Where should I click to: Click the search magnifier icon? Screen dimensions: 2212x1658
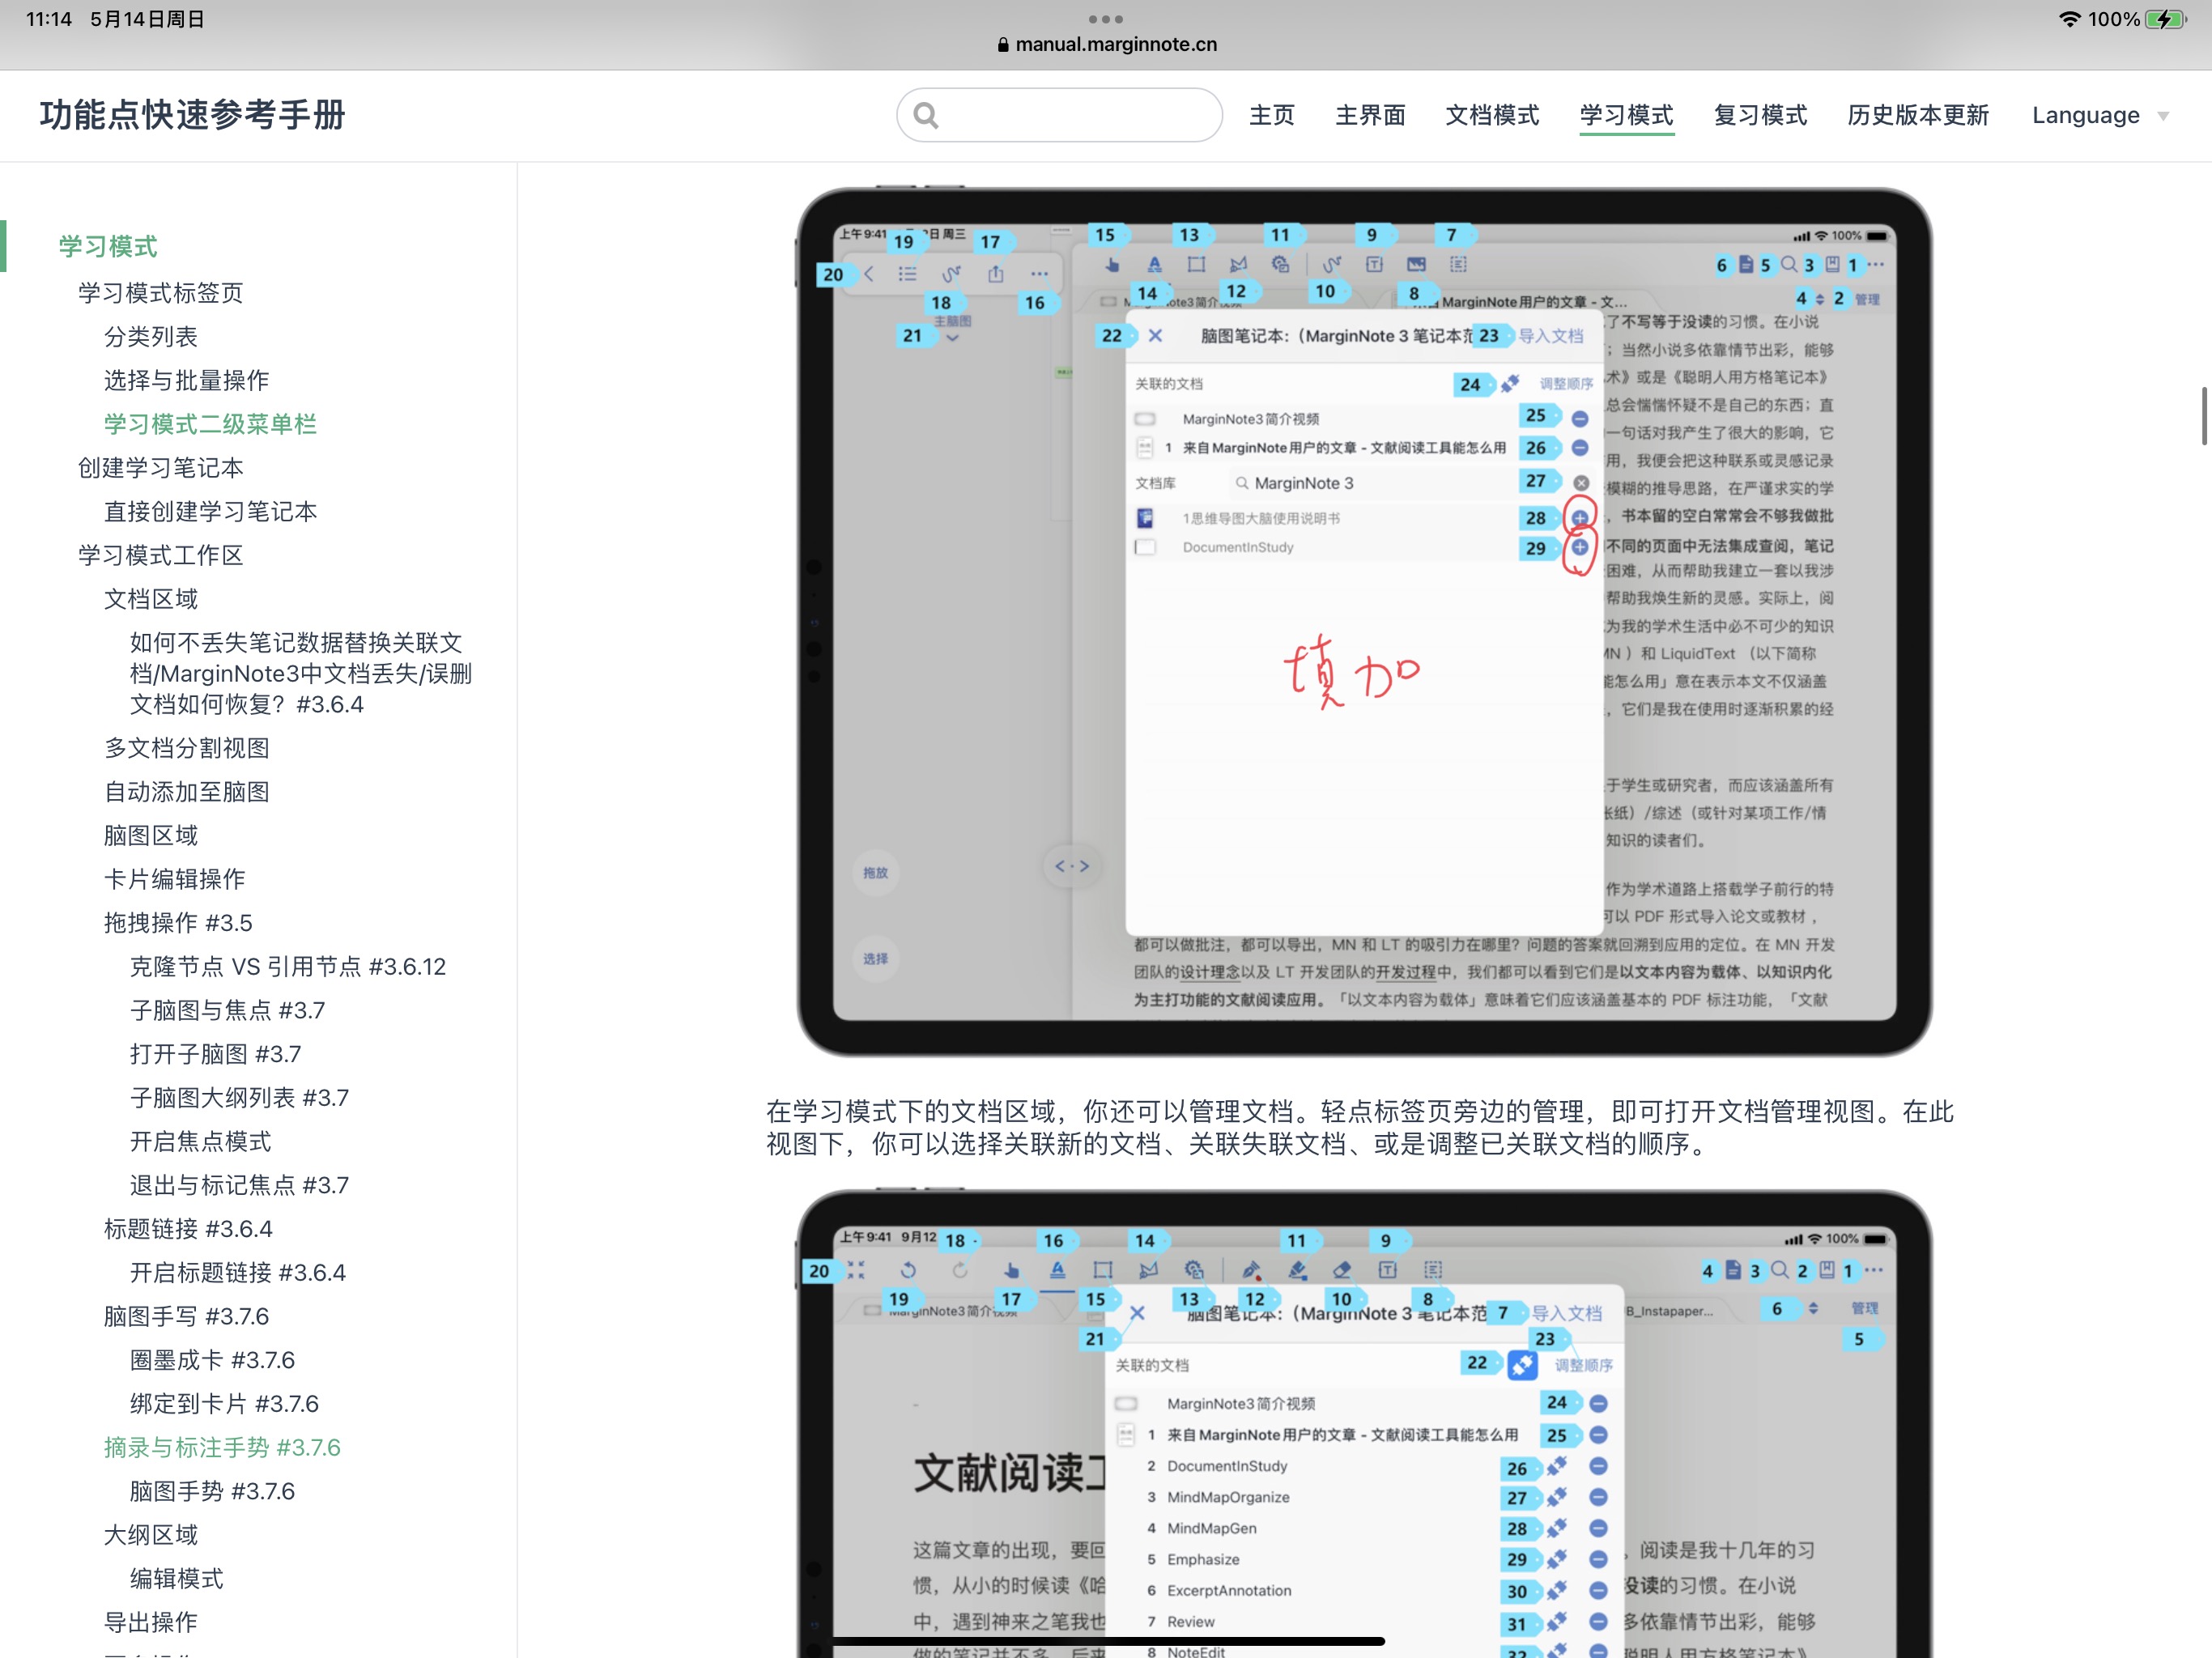click(926, 116)
